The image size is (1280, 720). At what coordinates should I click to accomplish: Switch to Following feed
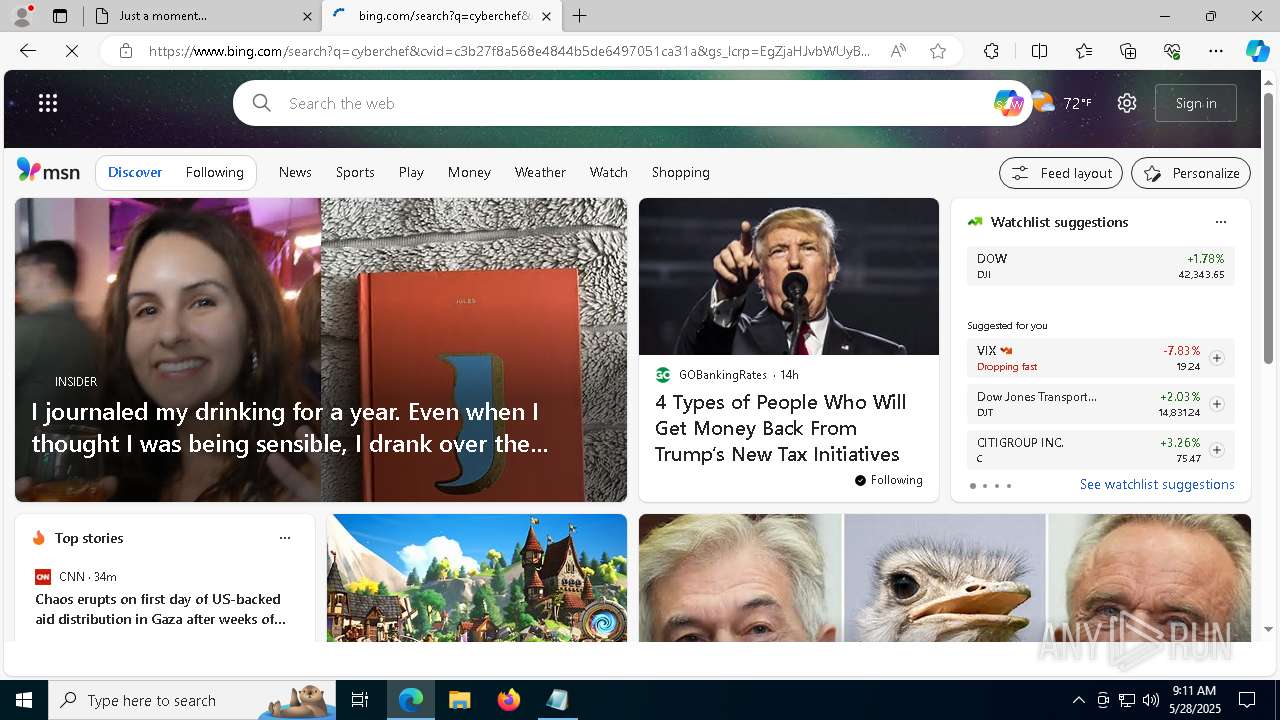pos(215,172)
